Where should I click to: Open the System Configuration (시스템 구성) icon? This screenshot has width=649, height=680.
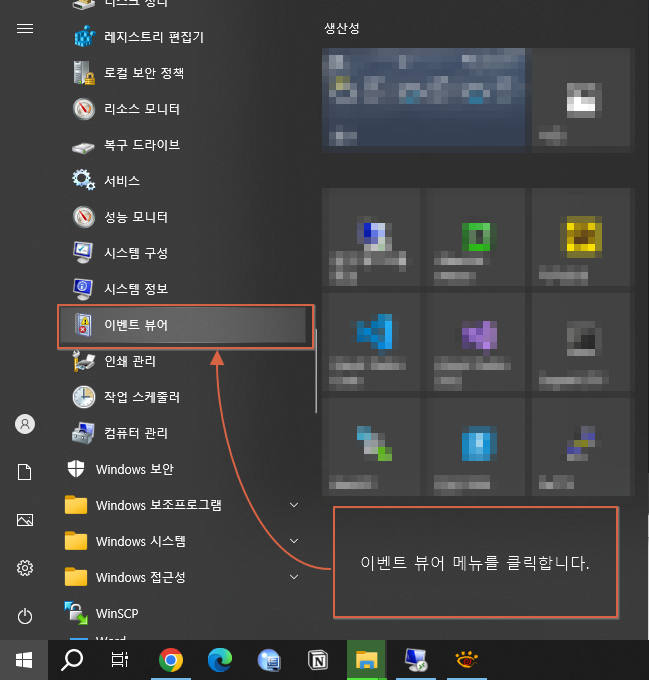[83, 252]
